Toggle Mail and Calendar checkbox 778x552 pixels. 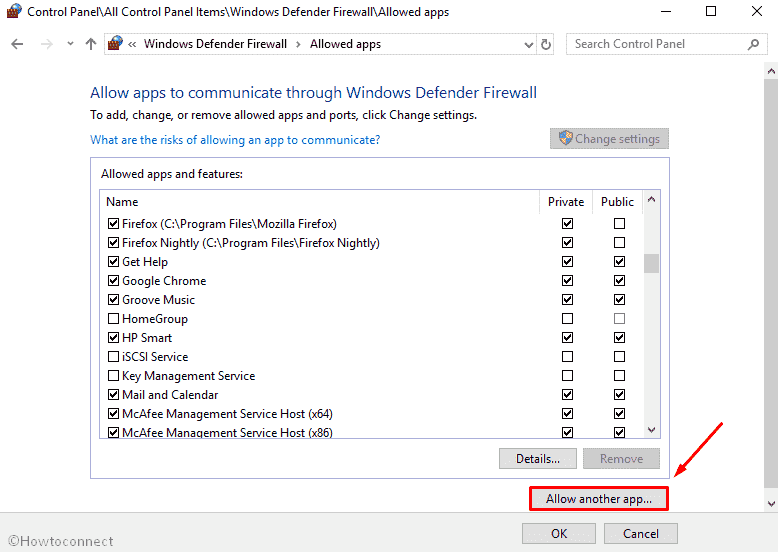tap(114, 395)
